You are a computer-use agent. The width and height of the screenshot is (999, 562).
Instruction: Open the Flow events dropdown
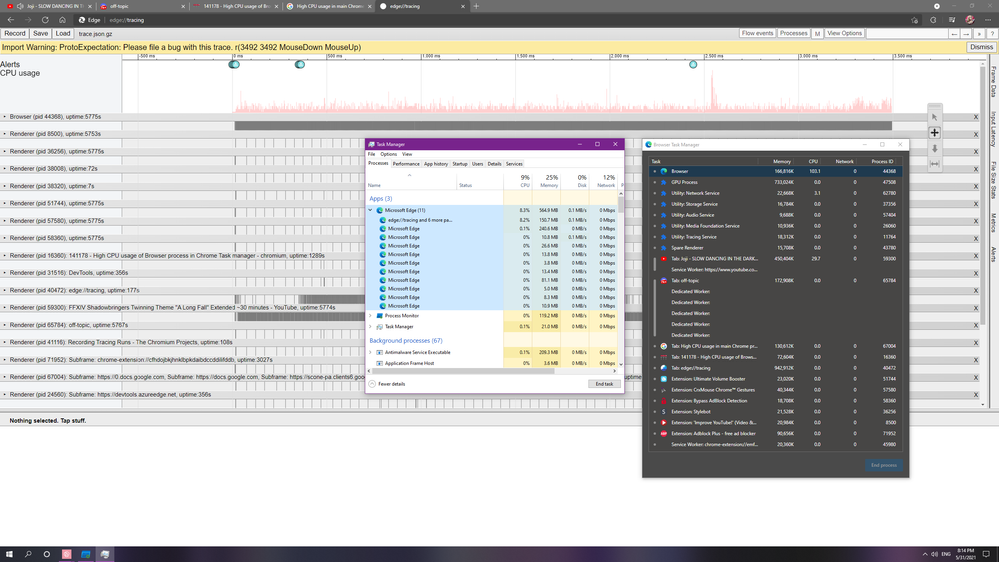click(757, 33)
